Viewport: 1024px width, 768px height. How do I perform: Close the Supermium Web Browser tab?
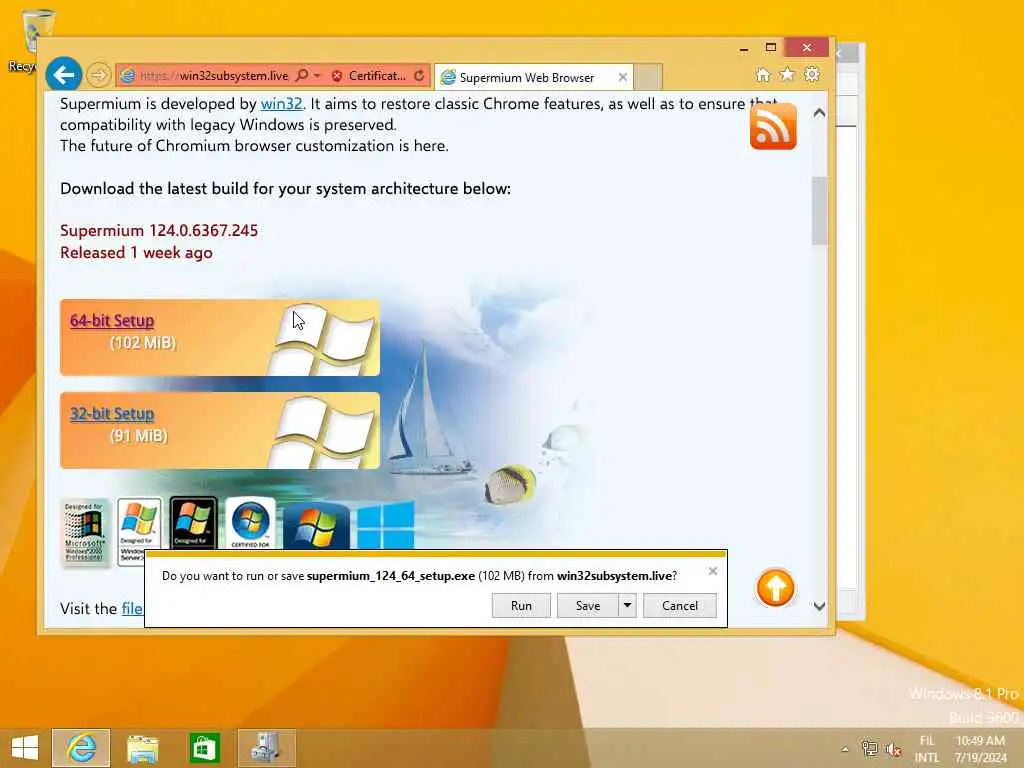[622, 77]
